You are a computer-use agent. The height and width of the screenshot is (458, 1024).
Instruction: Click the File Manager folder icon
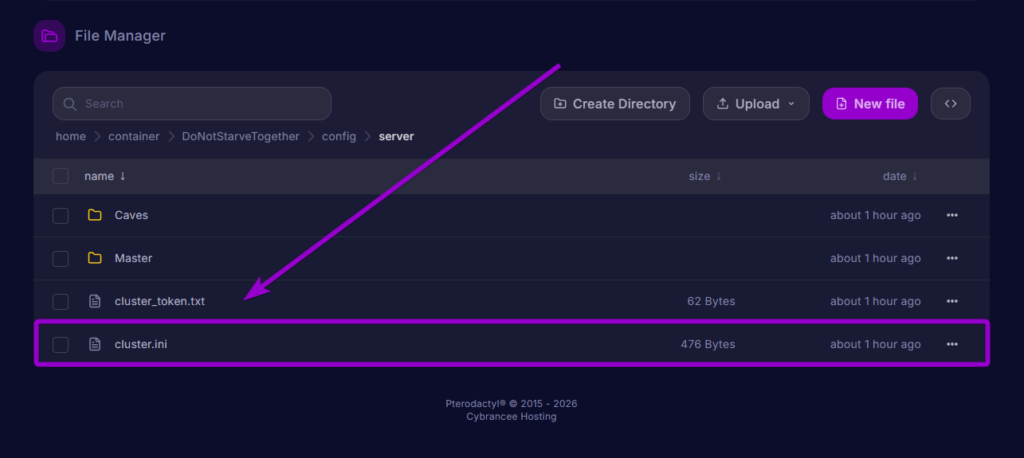[x=49, y=36]
